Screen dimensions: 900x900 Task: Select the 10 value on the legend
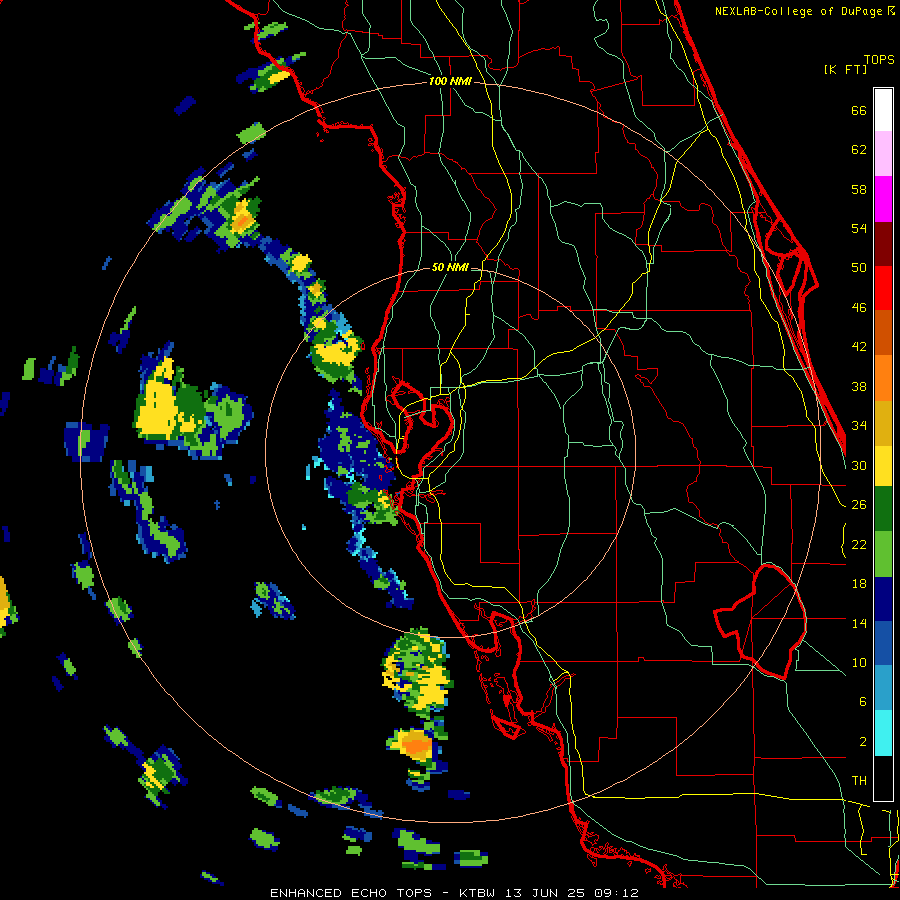coord(859,663)
